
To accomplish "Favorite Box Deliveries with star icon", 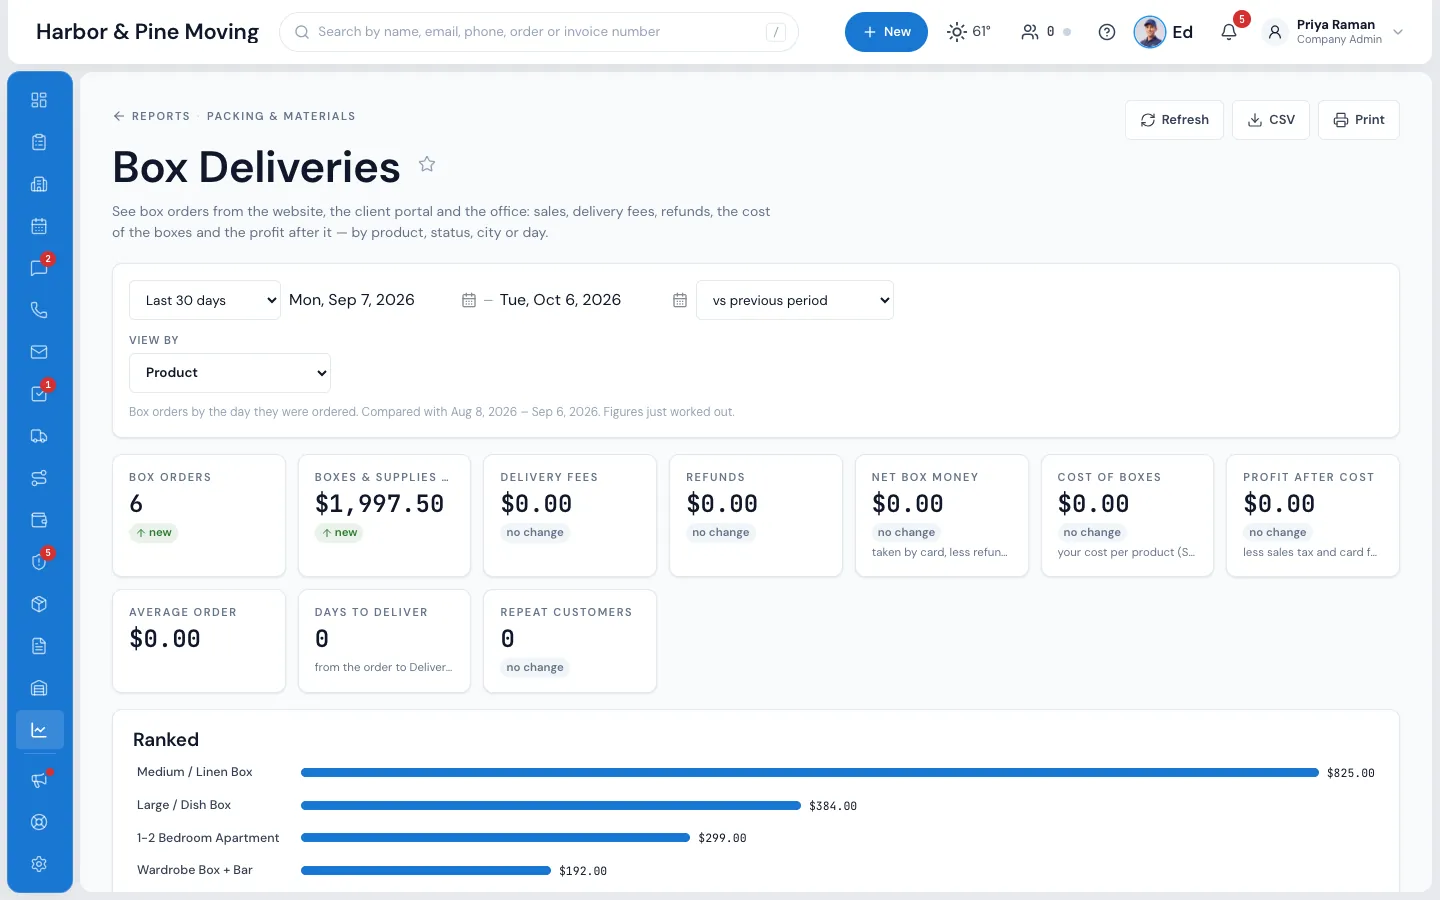I will click(427, 164).
